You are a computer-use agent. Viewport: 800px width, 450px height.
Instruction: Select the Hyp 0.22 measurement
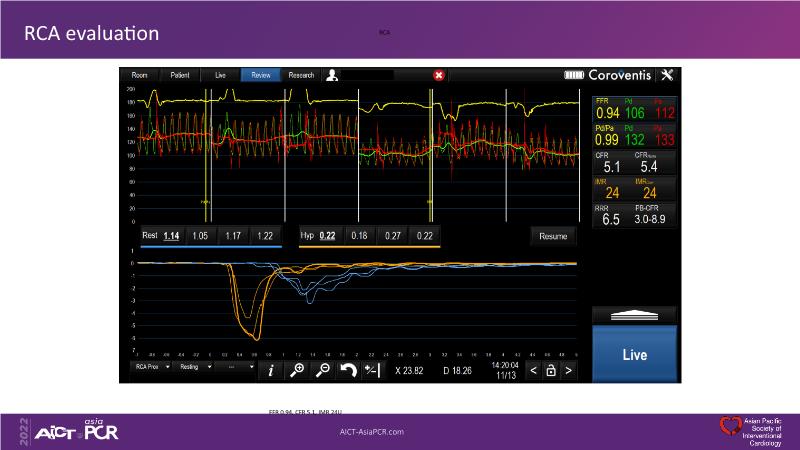(327, 236)
